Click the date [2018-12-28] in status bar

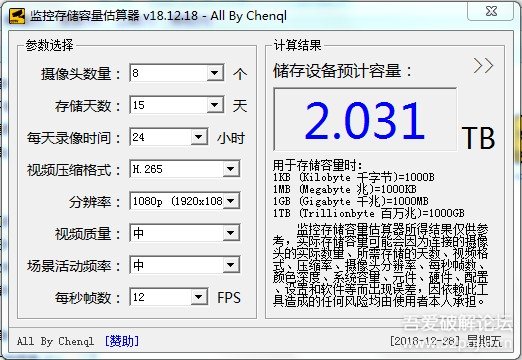point(425,341)
